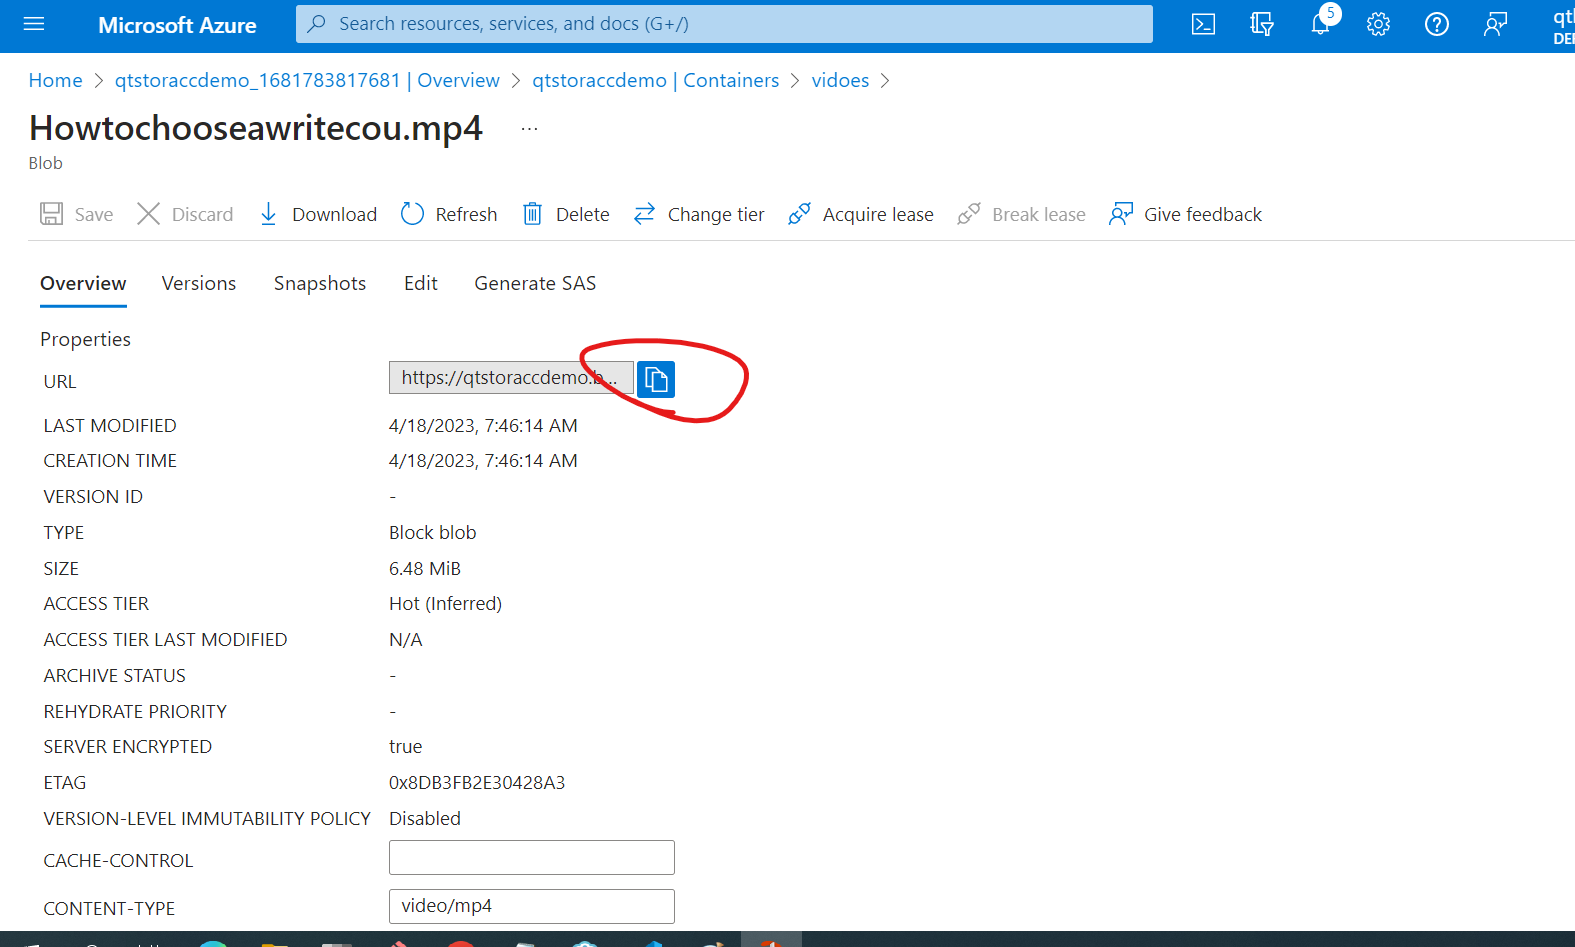Click the Save toolbar button
This screenshot has height=947, width=1575.
point(77,214)
